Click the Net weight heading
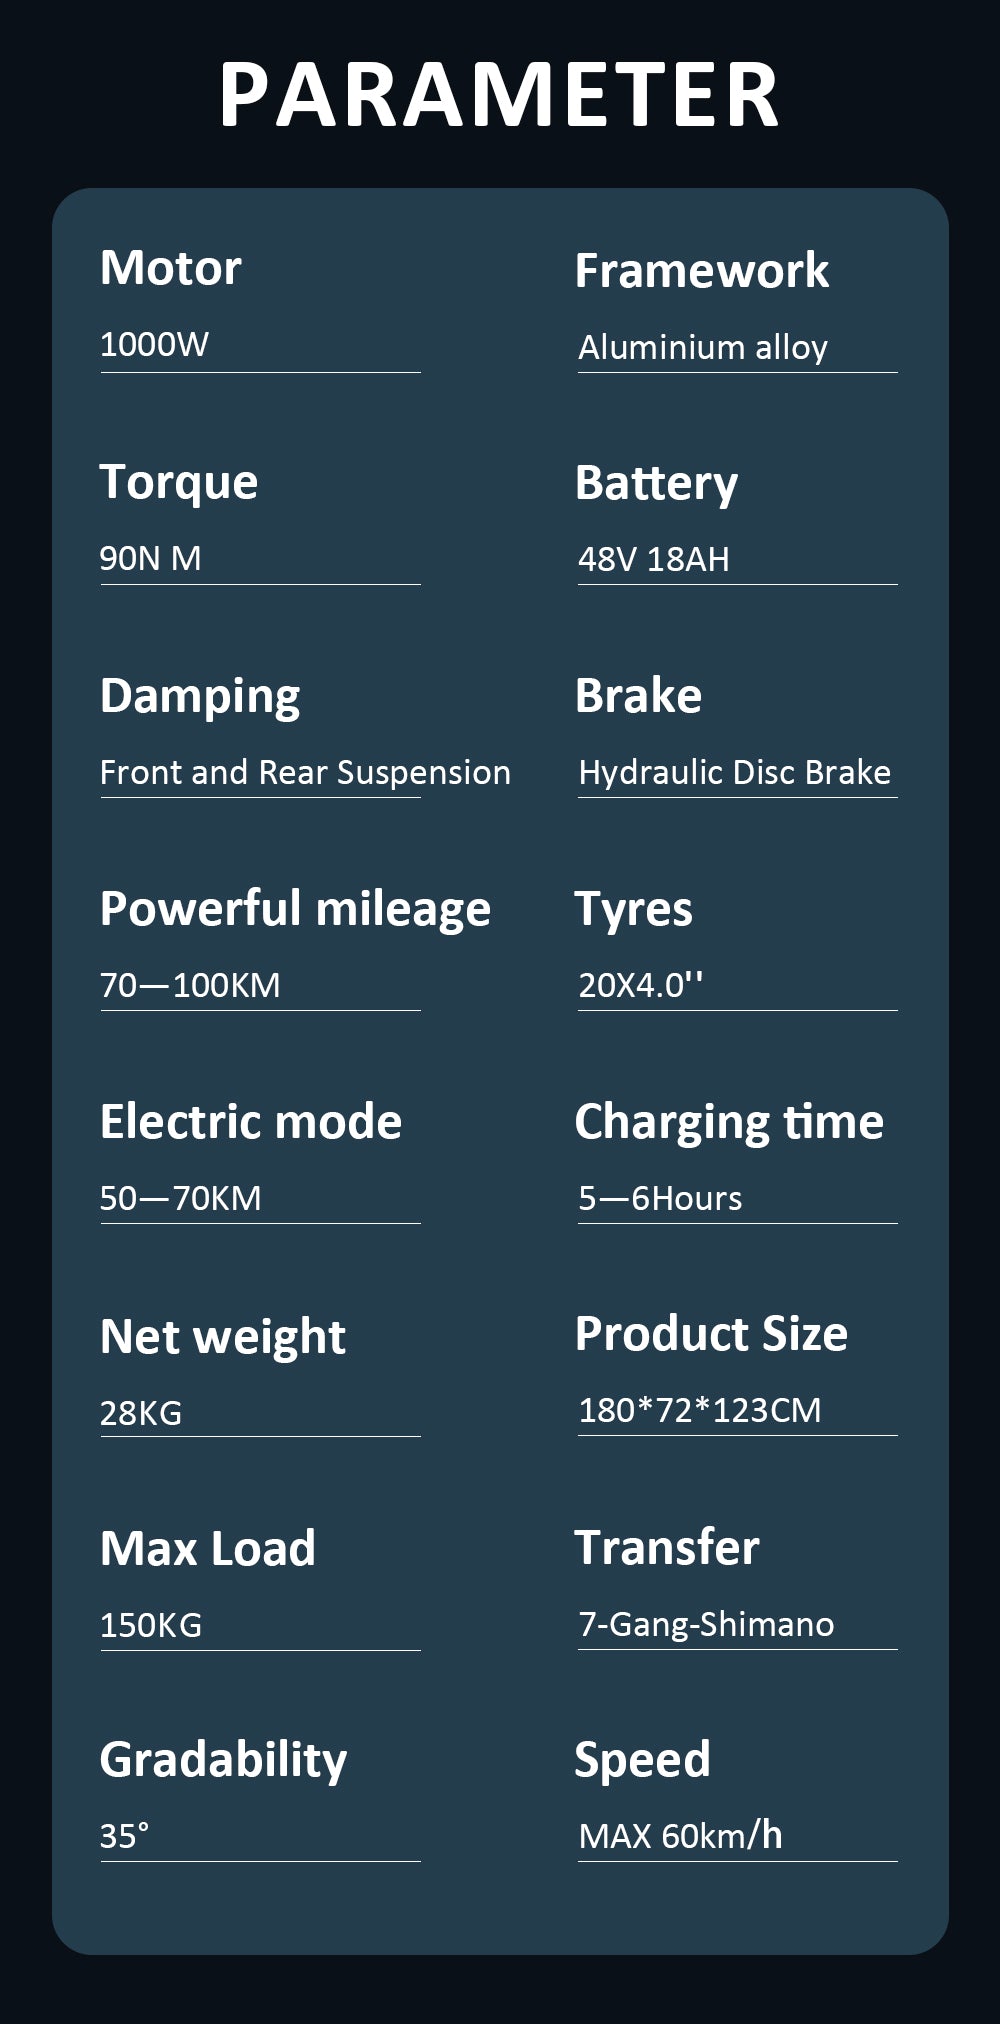Image resolution: width=1000 pixels, height=2024 pixels. tap(223, 1337)
